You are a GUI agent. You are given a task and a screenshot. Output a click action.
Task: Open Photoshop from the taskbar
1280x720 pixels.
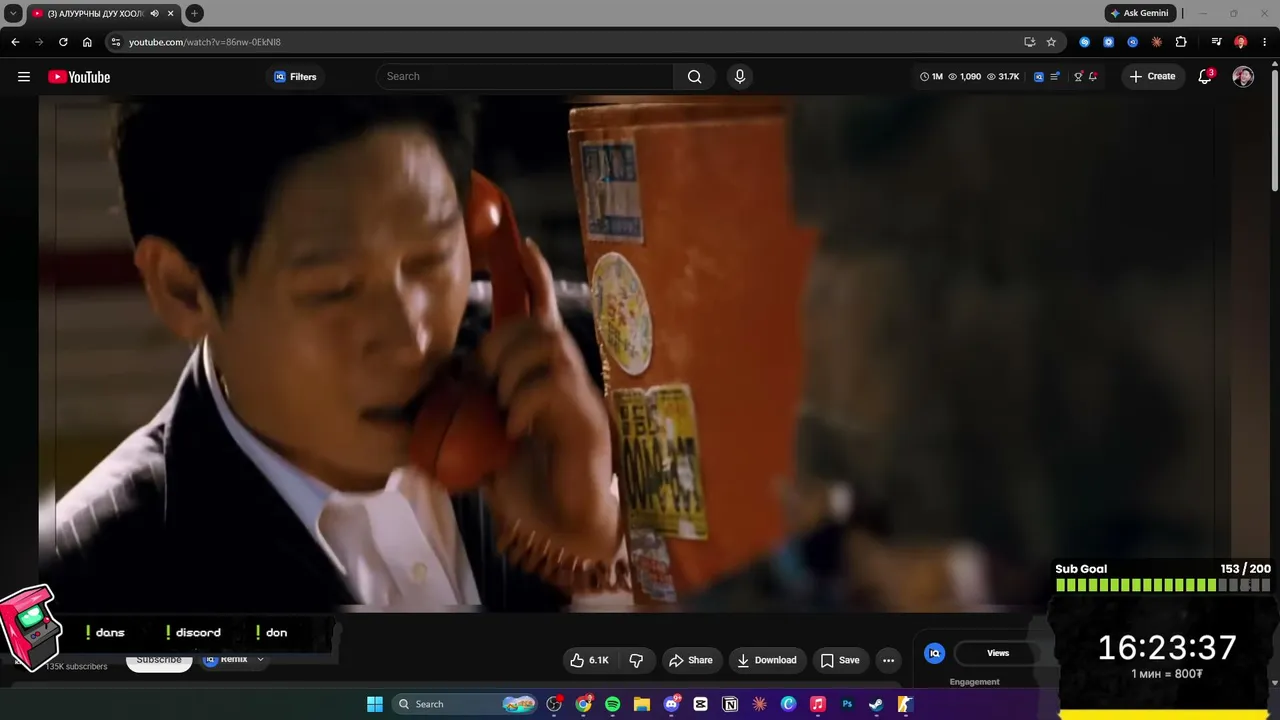[847, 704]
